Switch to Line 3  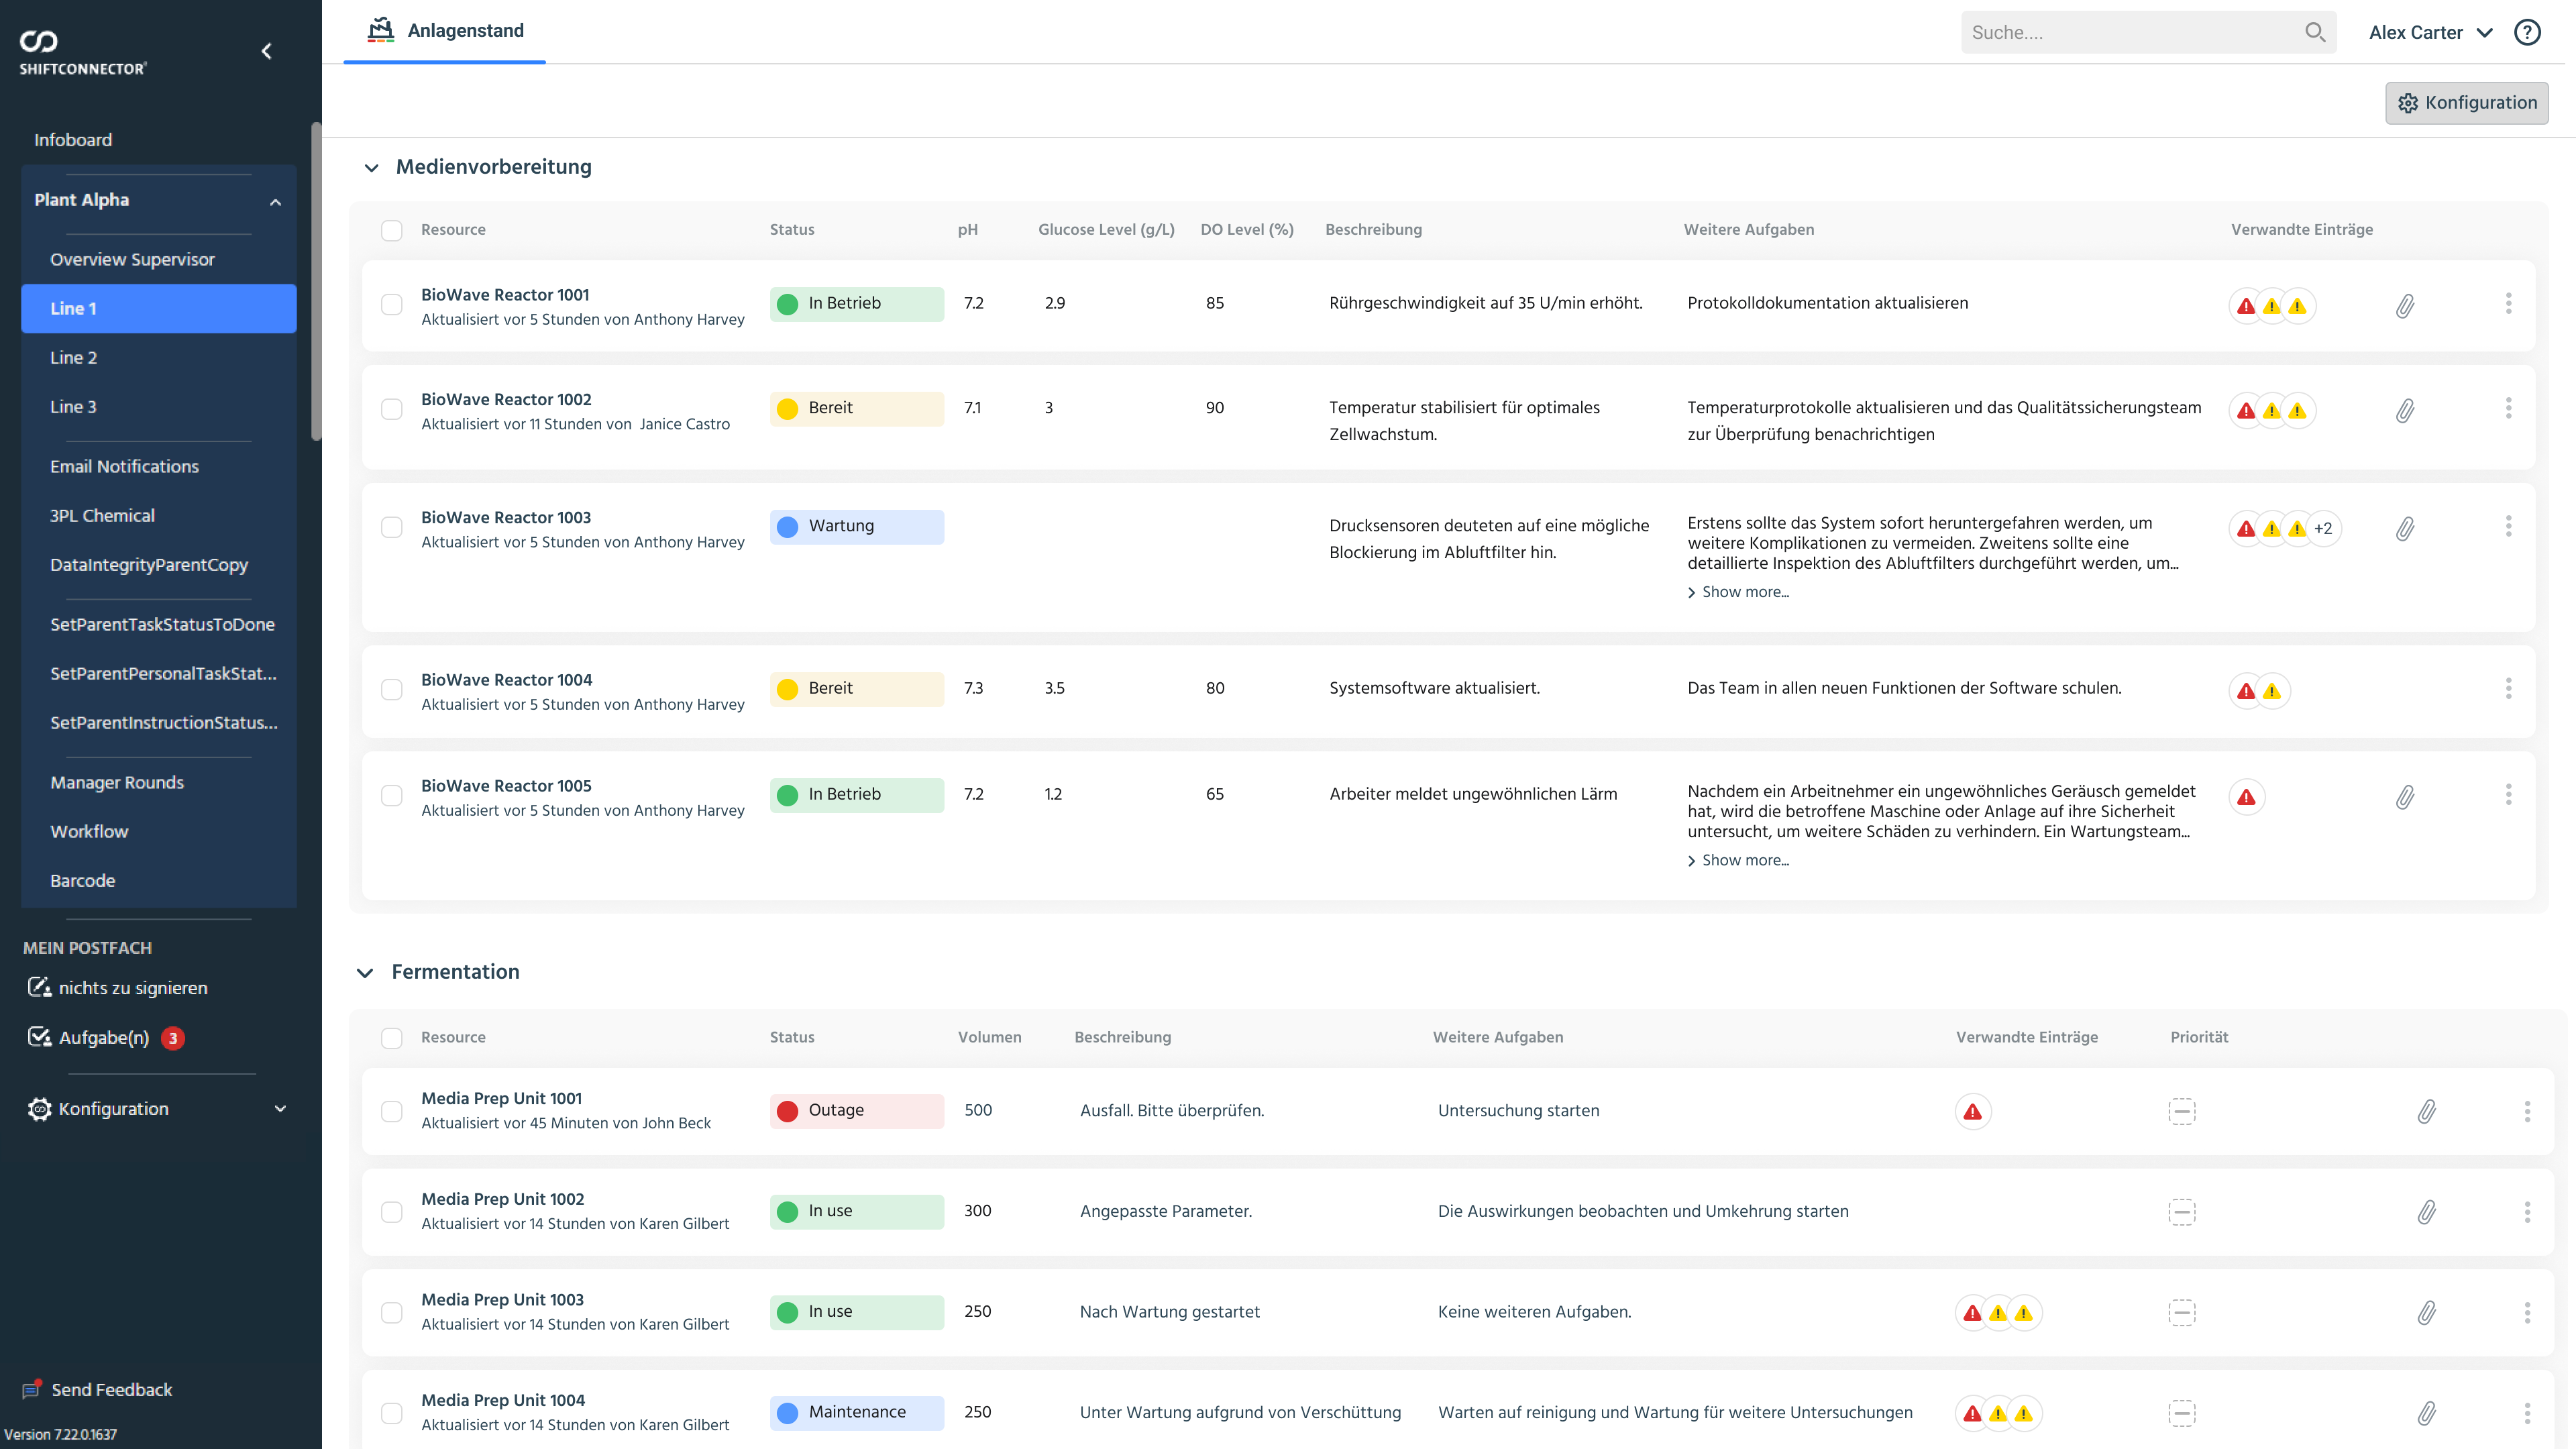158,406
